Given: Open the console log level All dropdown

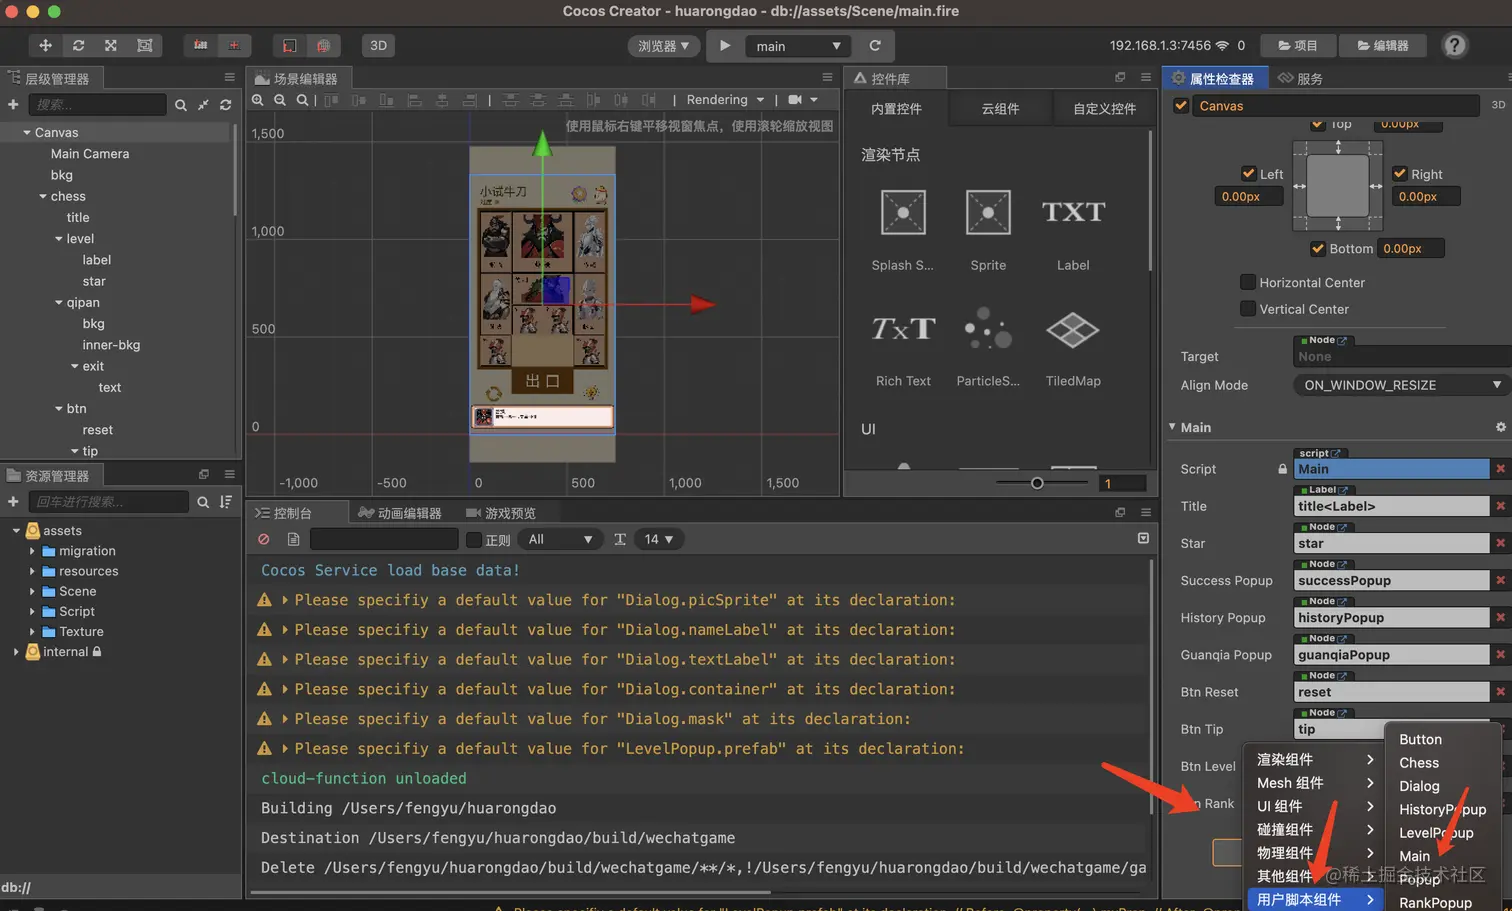Looking at the screenshot, I should coord(561,540).
